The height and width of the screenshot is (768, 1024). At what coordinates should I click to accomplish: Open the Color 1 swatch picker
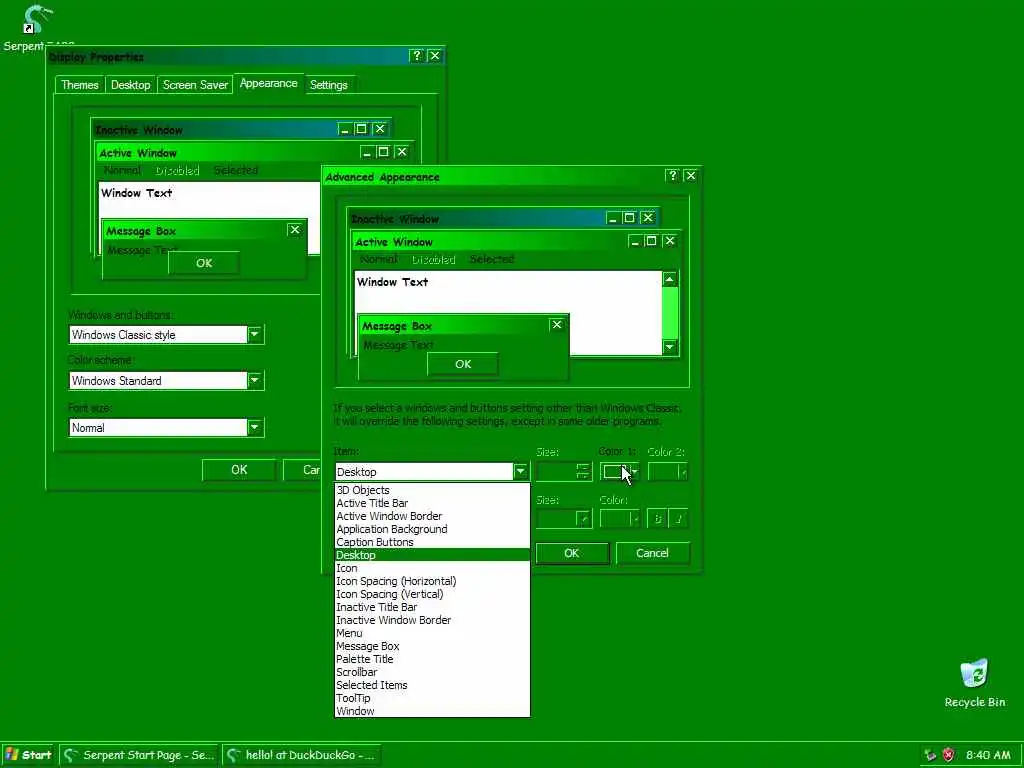(619, 472)
